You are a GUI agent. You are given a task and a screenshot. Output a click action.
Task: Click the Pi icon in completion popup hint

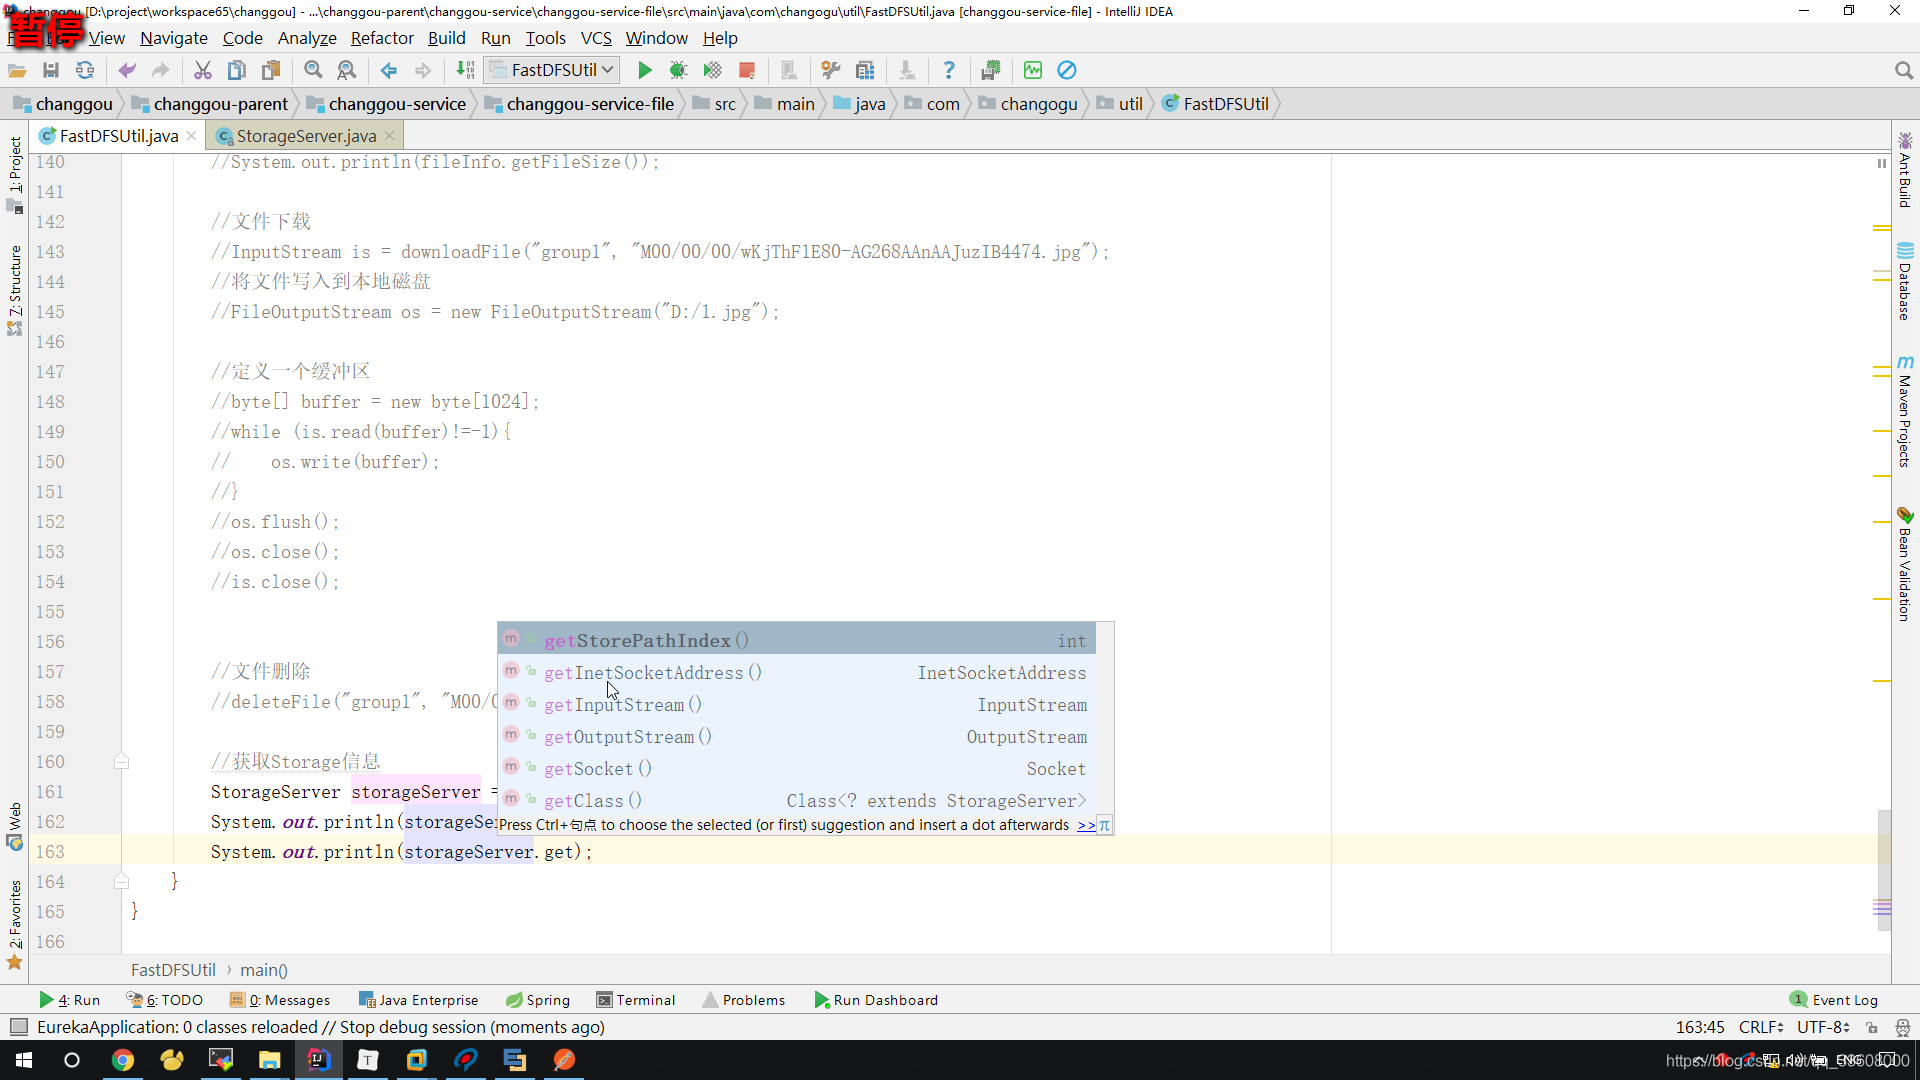point(1104,826)
